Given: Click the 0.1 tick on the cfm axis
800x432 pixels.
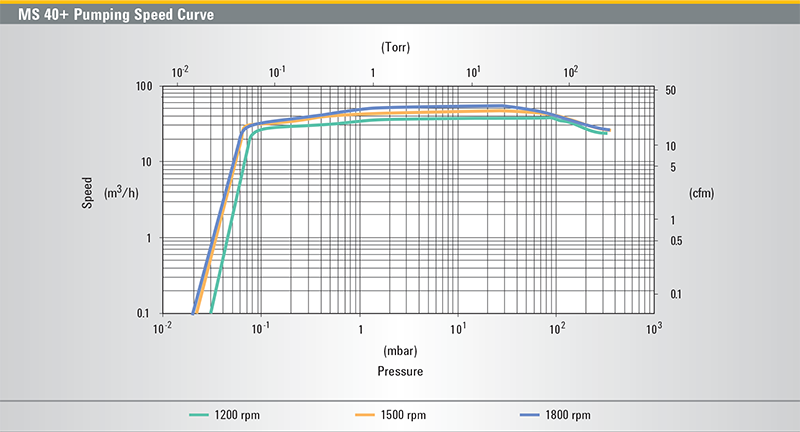Looking at the screenshot, I should (x=676, y=293).
